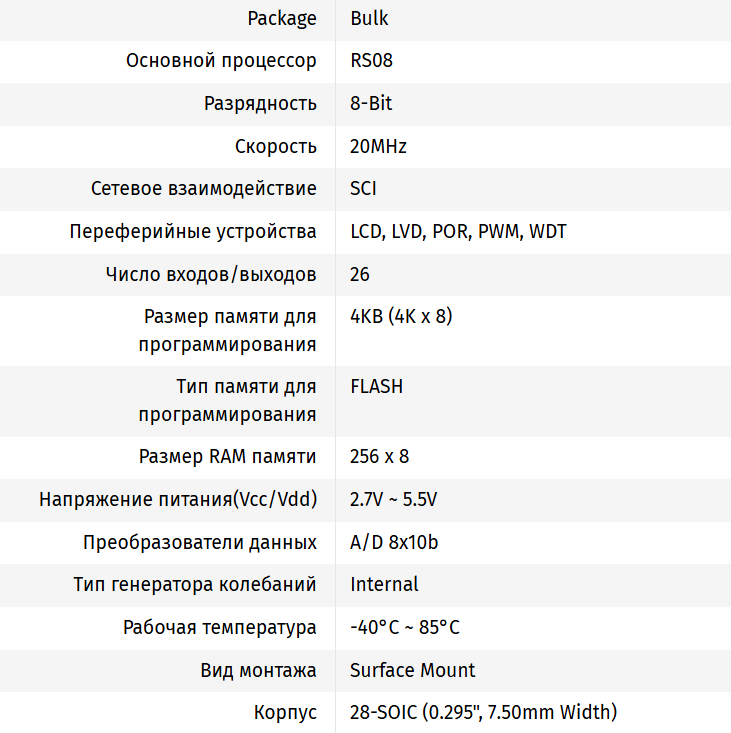This screenshot has height=733, width=731.
Task: Click the 'Internal' oscillator type value
Action: click(x=384, y=585)
